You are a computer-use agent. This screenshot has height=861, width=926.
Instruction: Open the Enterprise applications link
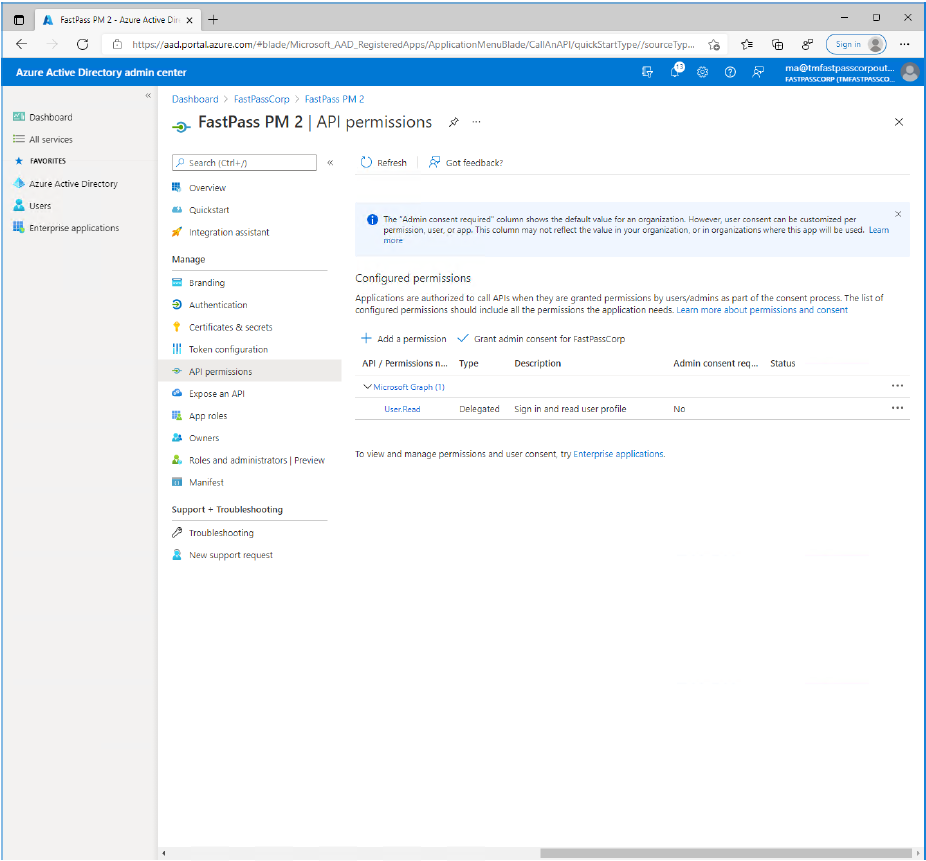pyautogui.click(x=618, y=454)
